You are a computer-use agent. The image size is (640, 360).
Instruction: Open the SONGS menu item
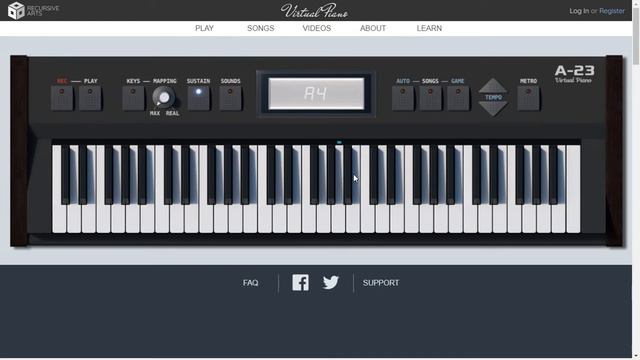point(260,28)
